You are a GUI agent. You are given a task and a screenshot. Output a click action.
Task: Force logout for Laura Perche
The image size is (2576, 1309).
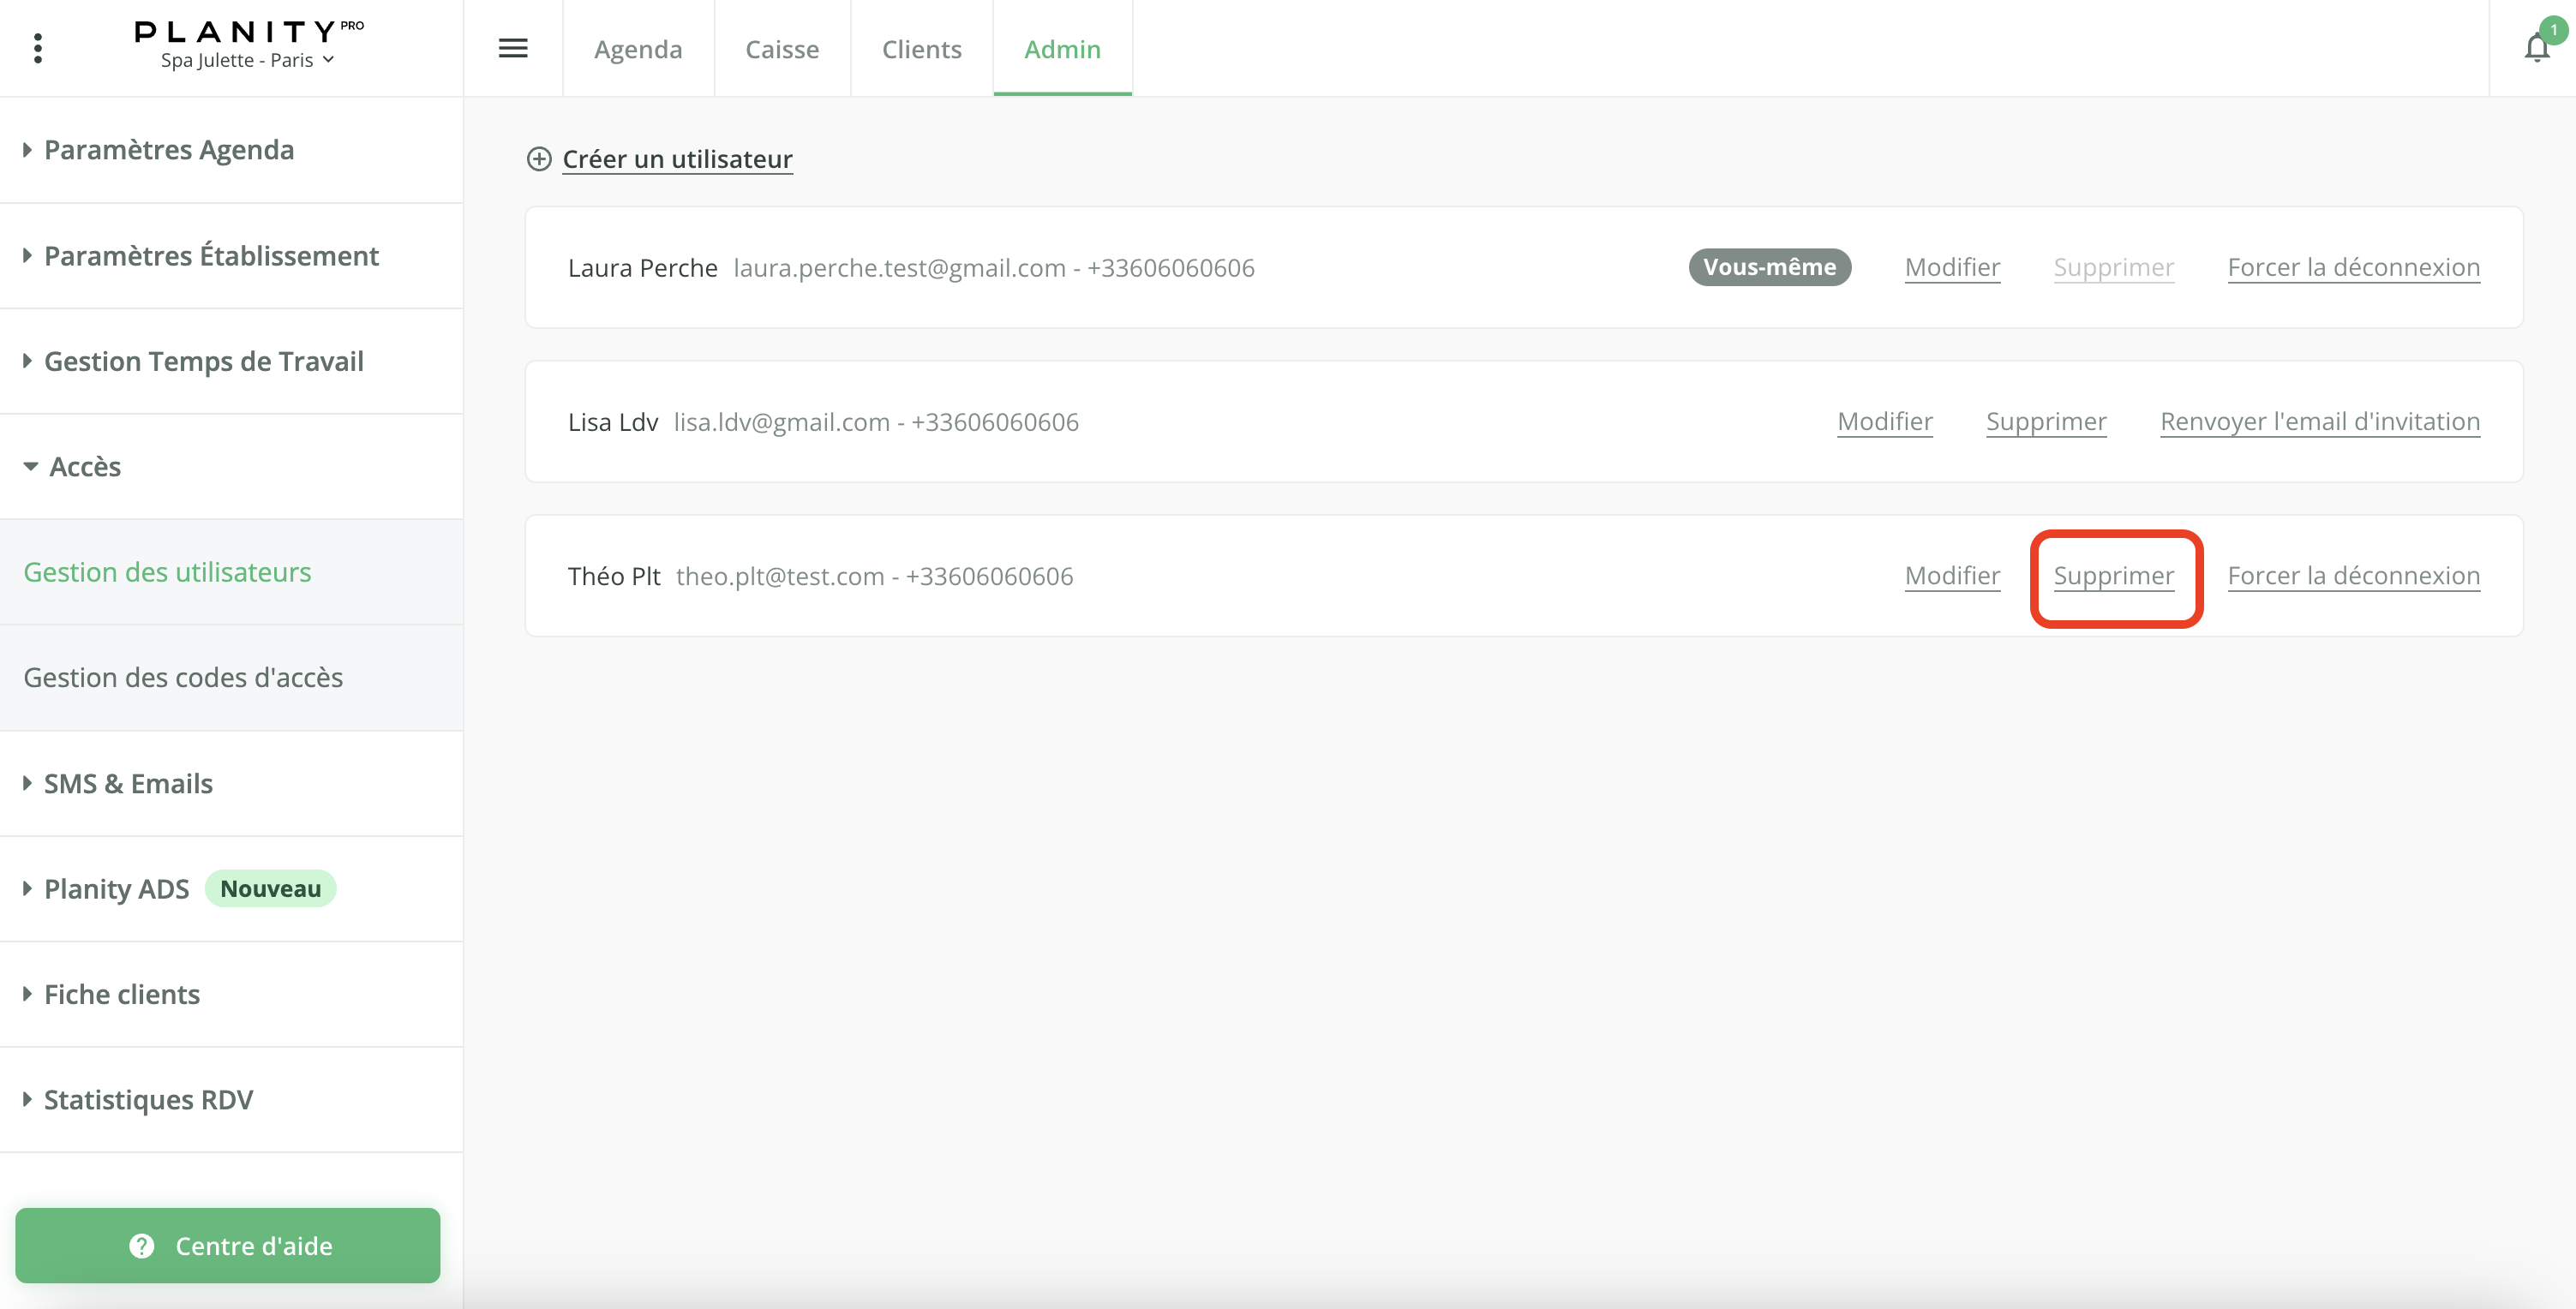(x=2353, y=268)
